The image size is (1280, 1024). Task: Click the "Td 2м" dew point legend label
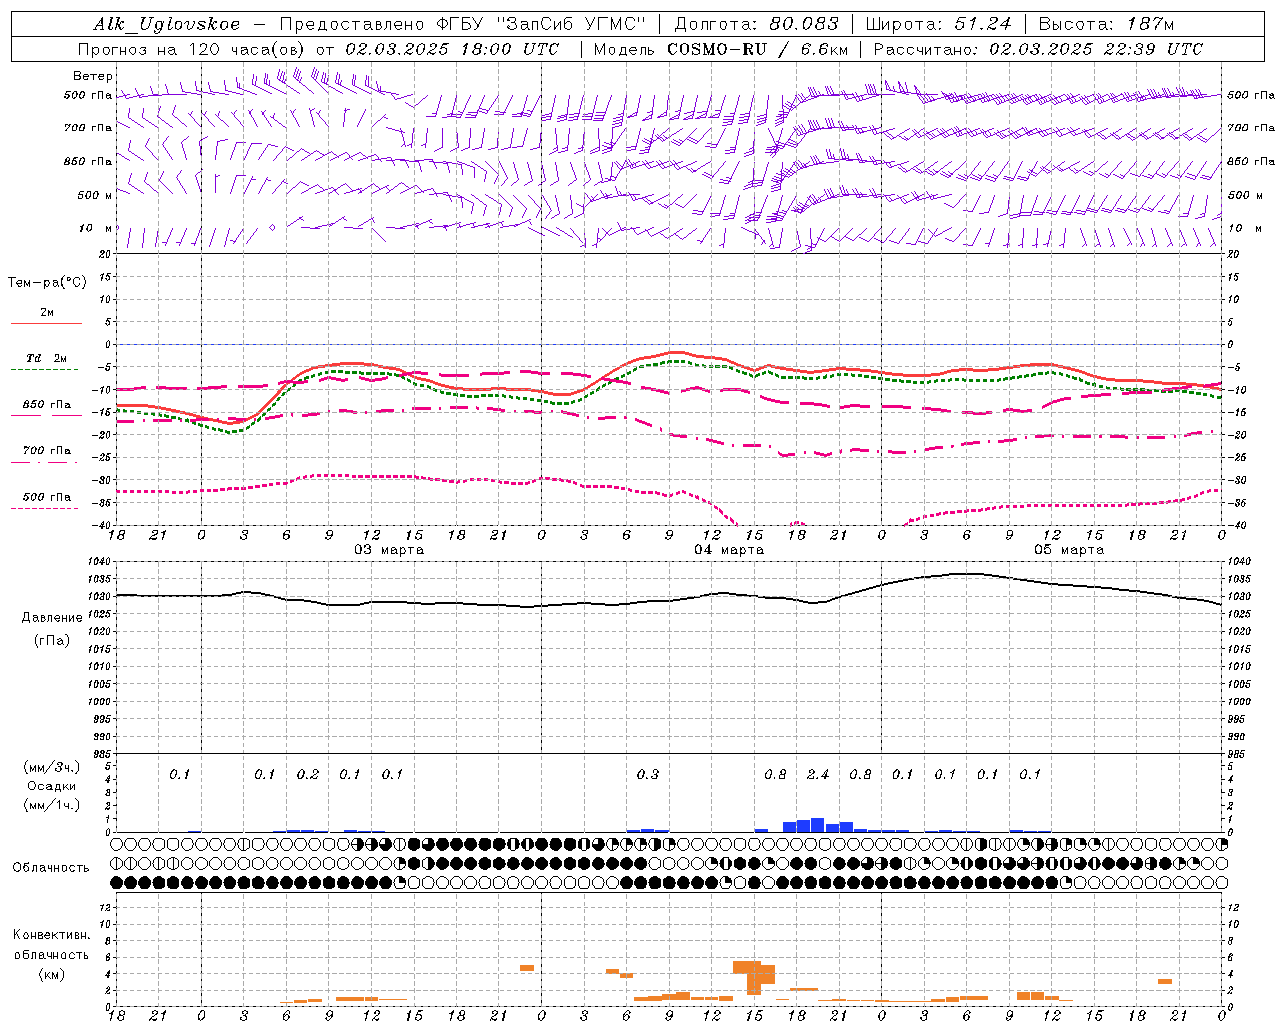[46, 358]
